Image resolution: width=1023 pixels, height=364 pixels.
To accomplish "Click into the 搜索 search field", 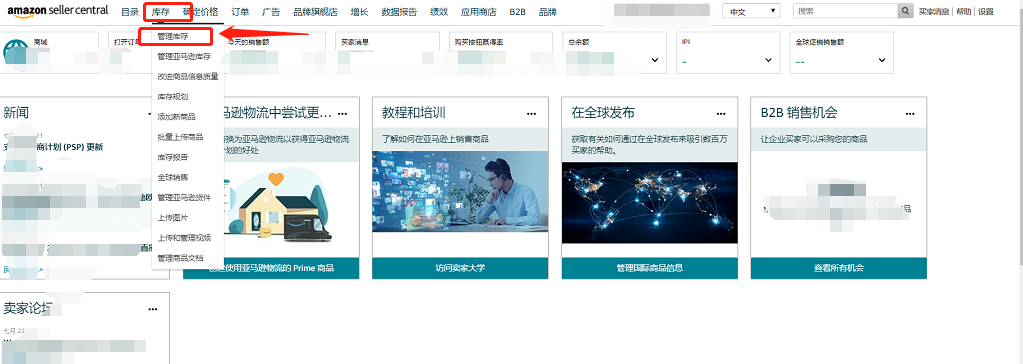I will click(x=846, y=11).
